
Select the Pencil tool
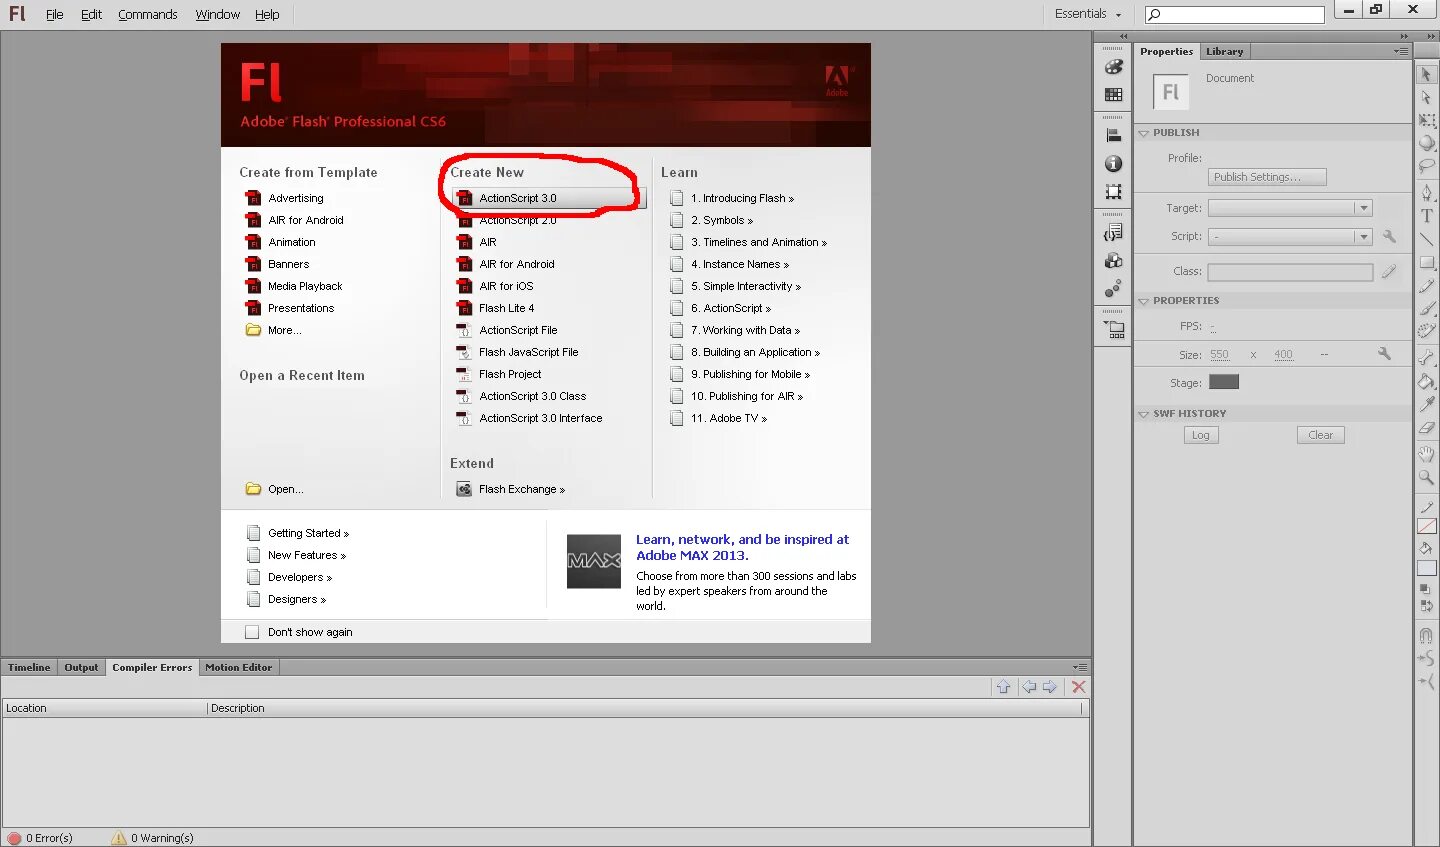click(x=1427, y=286)
